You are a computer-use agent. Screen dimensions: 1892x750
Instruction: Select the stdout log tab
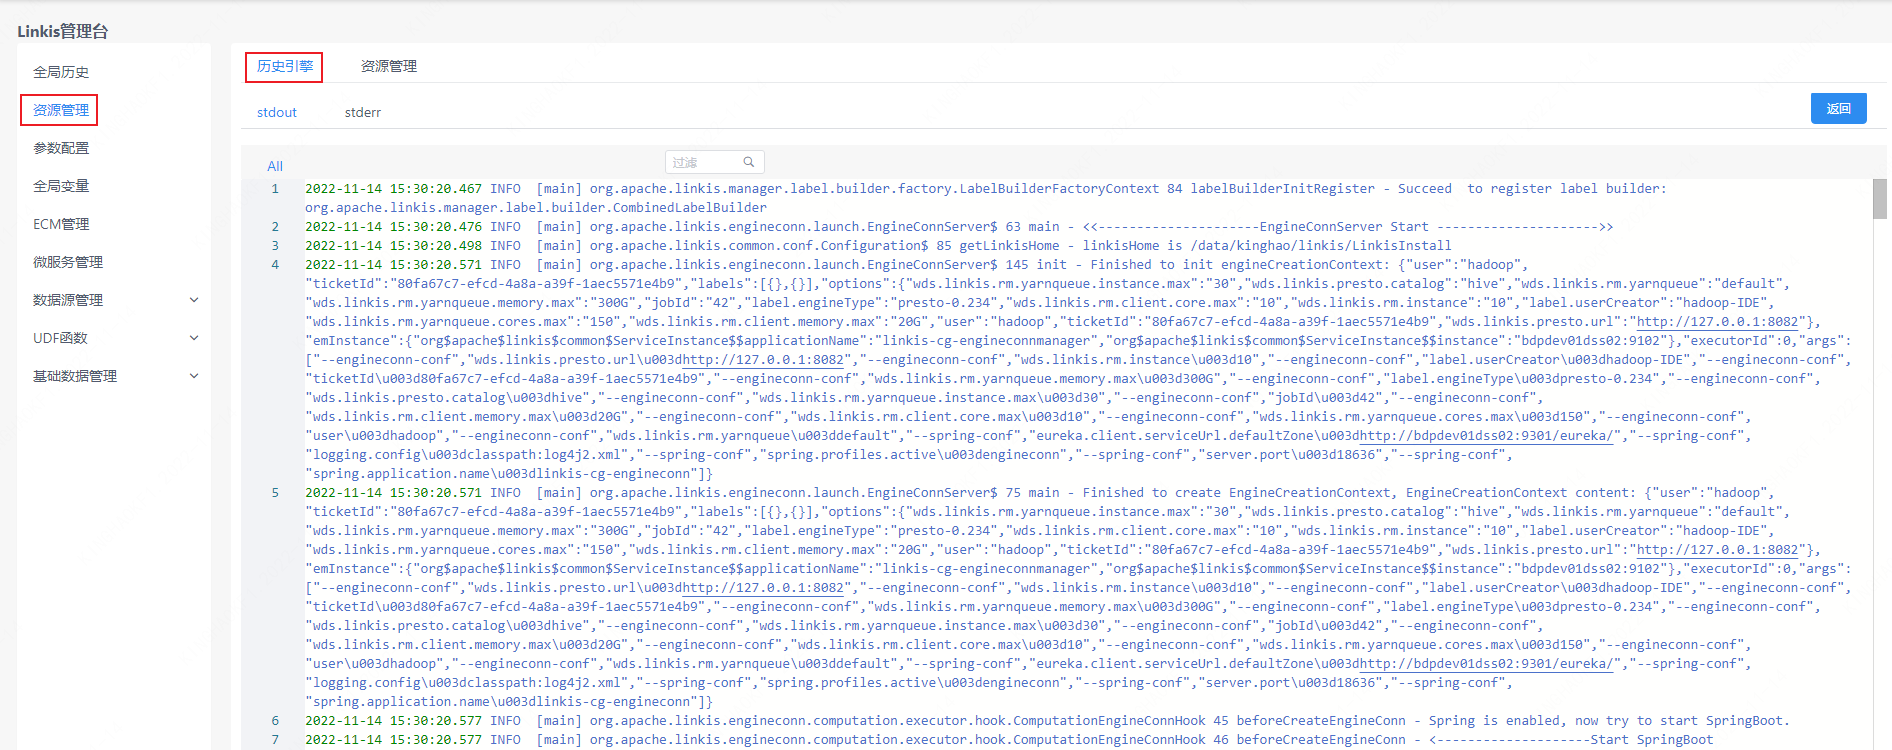[277, 112]
